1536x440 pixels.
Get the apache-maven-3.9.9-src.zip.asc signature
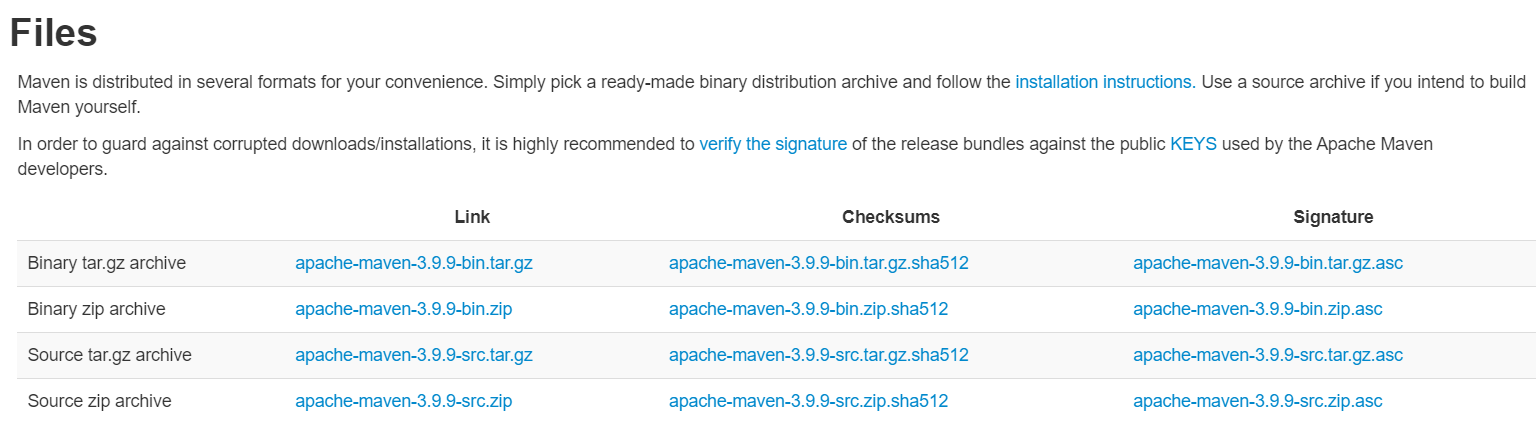point(1257,401)
